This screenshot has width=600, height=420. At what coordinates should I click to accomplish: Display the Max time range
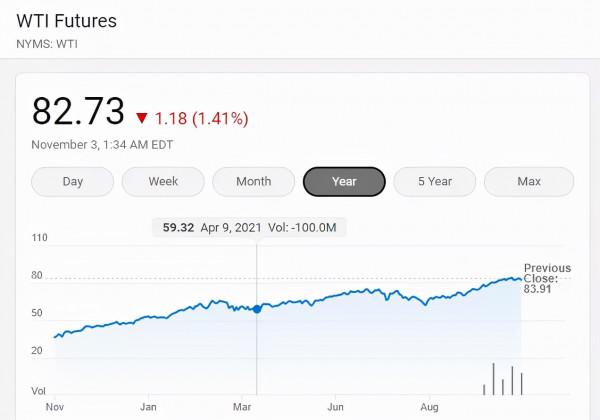click(x=529, y=182)
